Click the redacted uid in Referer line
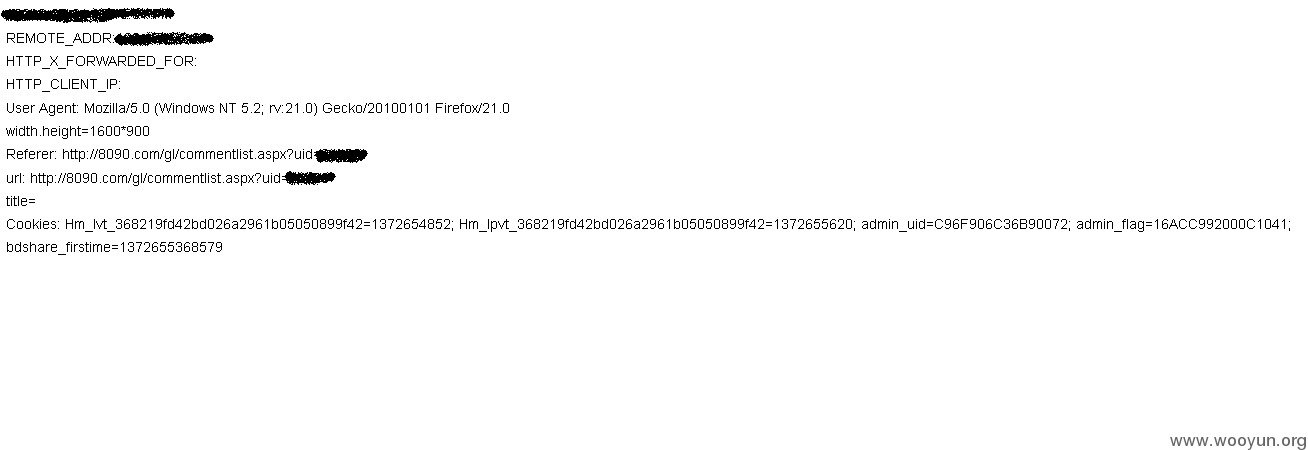The width and height of the screenshot is (1308, 450). click(x=341, y=154)
